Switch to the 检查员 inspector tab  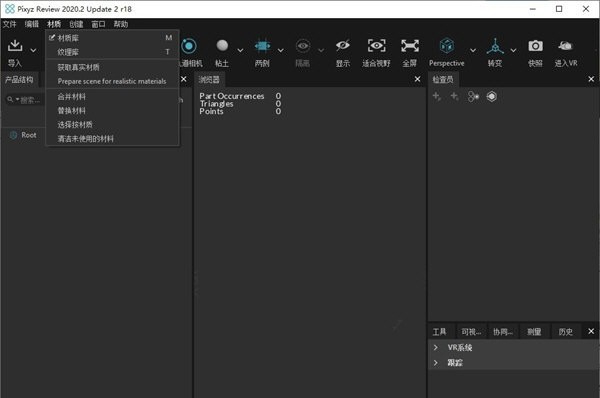(443, 80)
